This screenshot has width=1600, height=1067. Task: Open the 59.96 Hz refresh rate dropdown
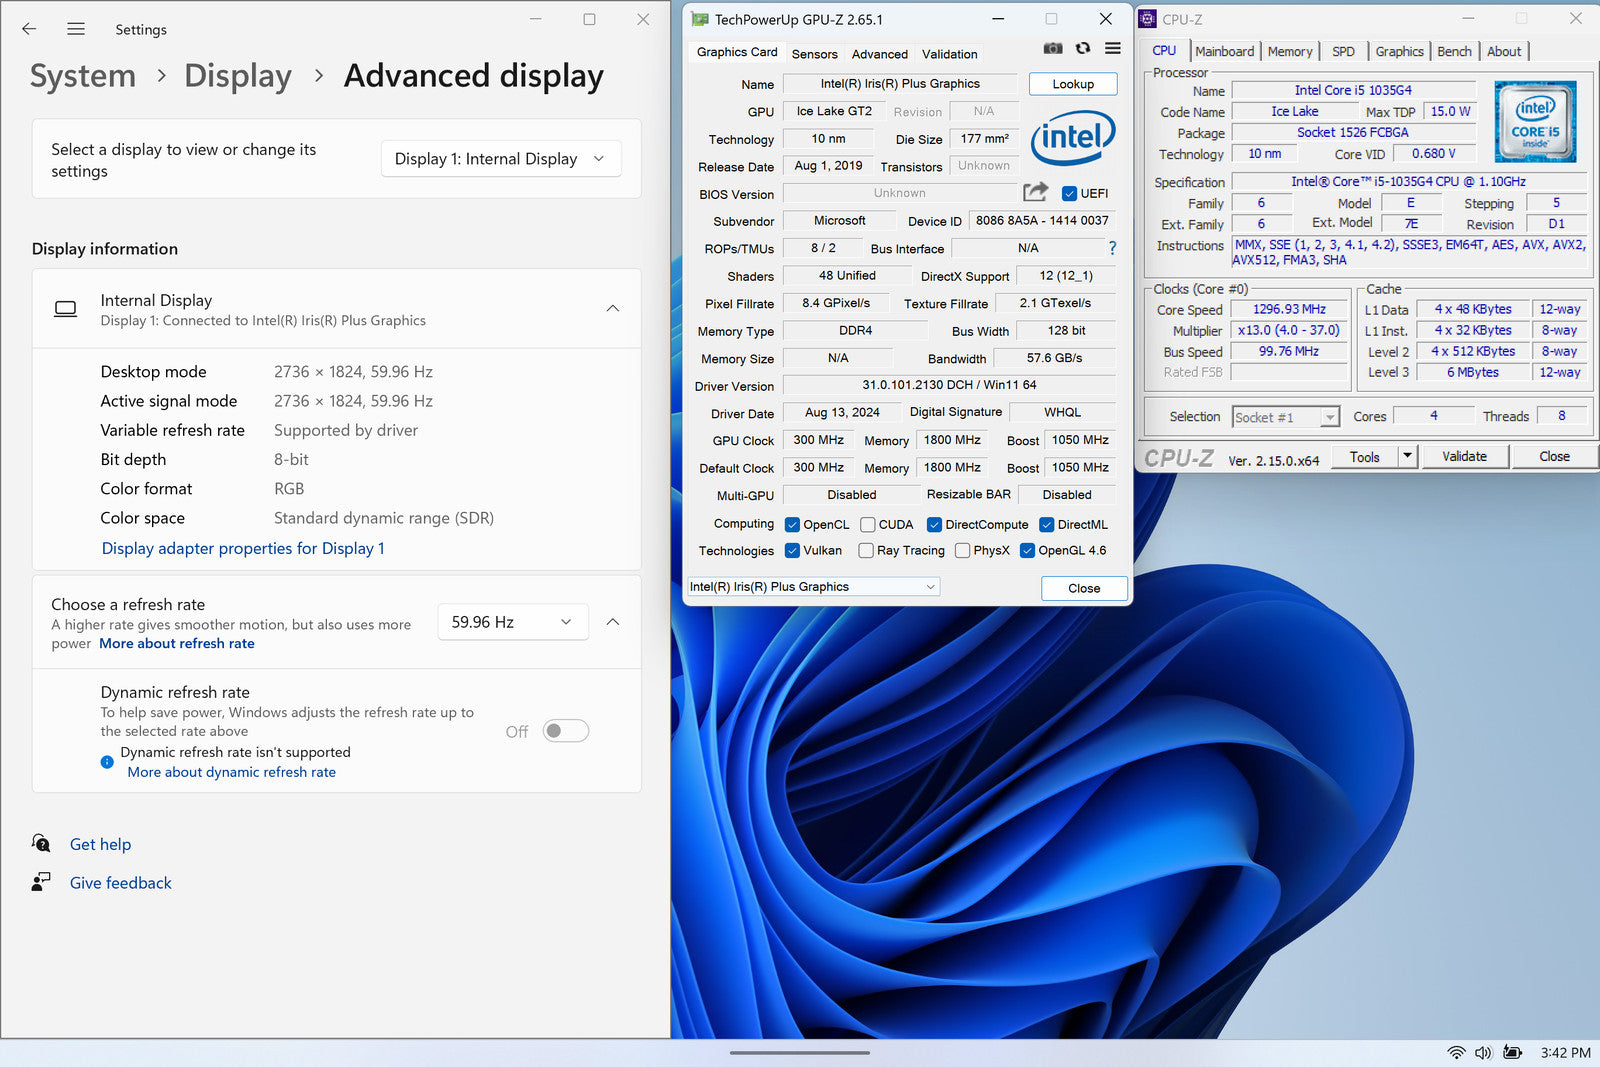point(513,622)
